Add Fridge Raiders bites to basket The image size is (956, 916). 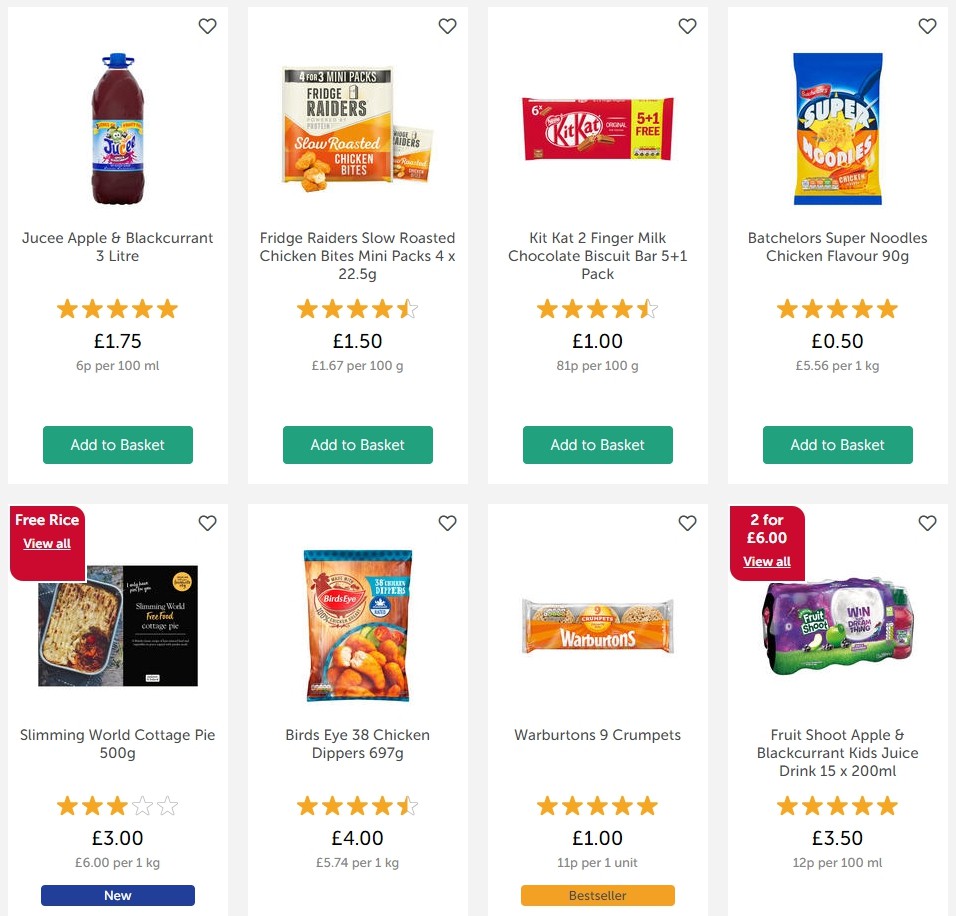357,445
